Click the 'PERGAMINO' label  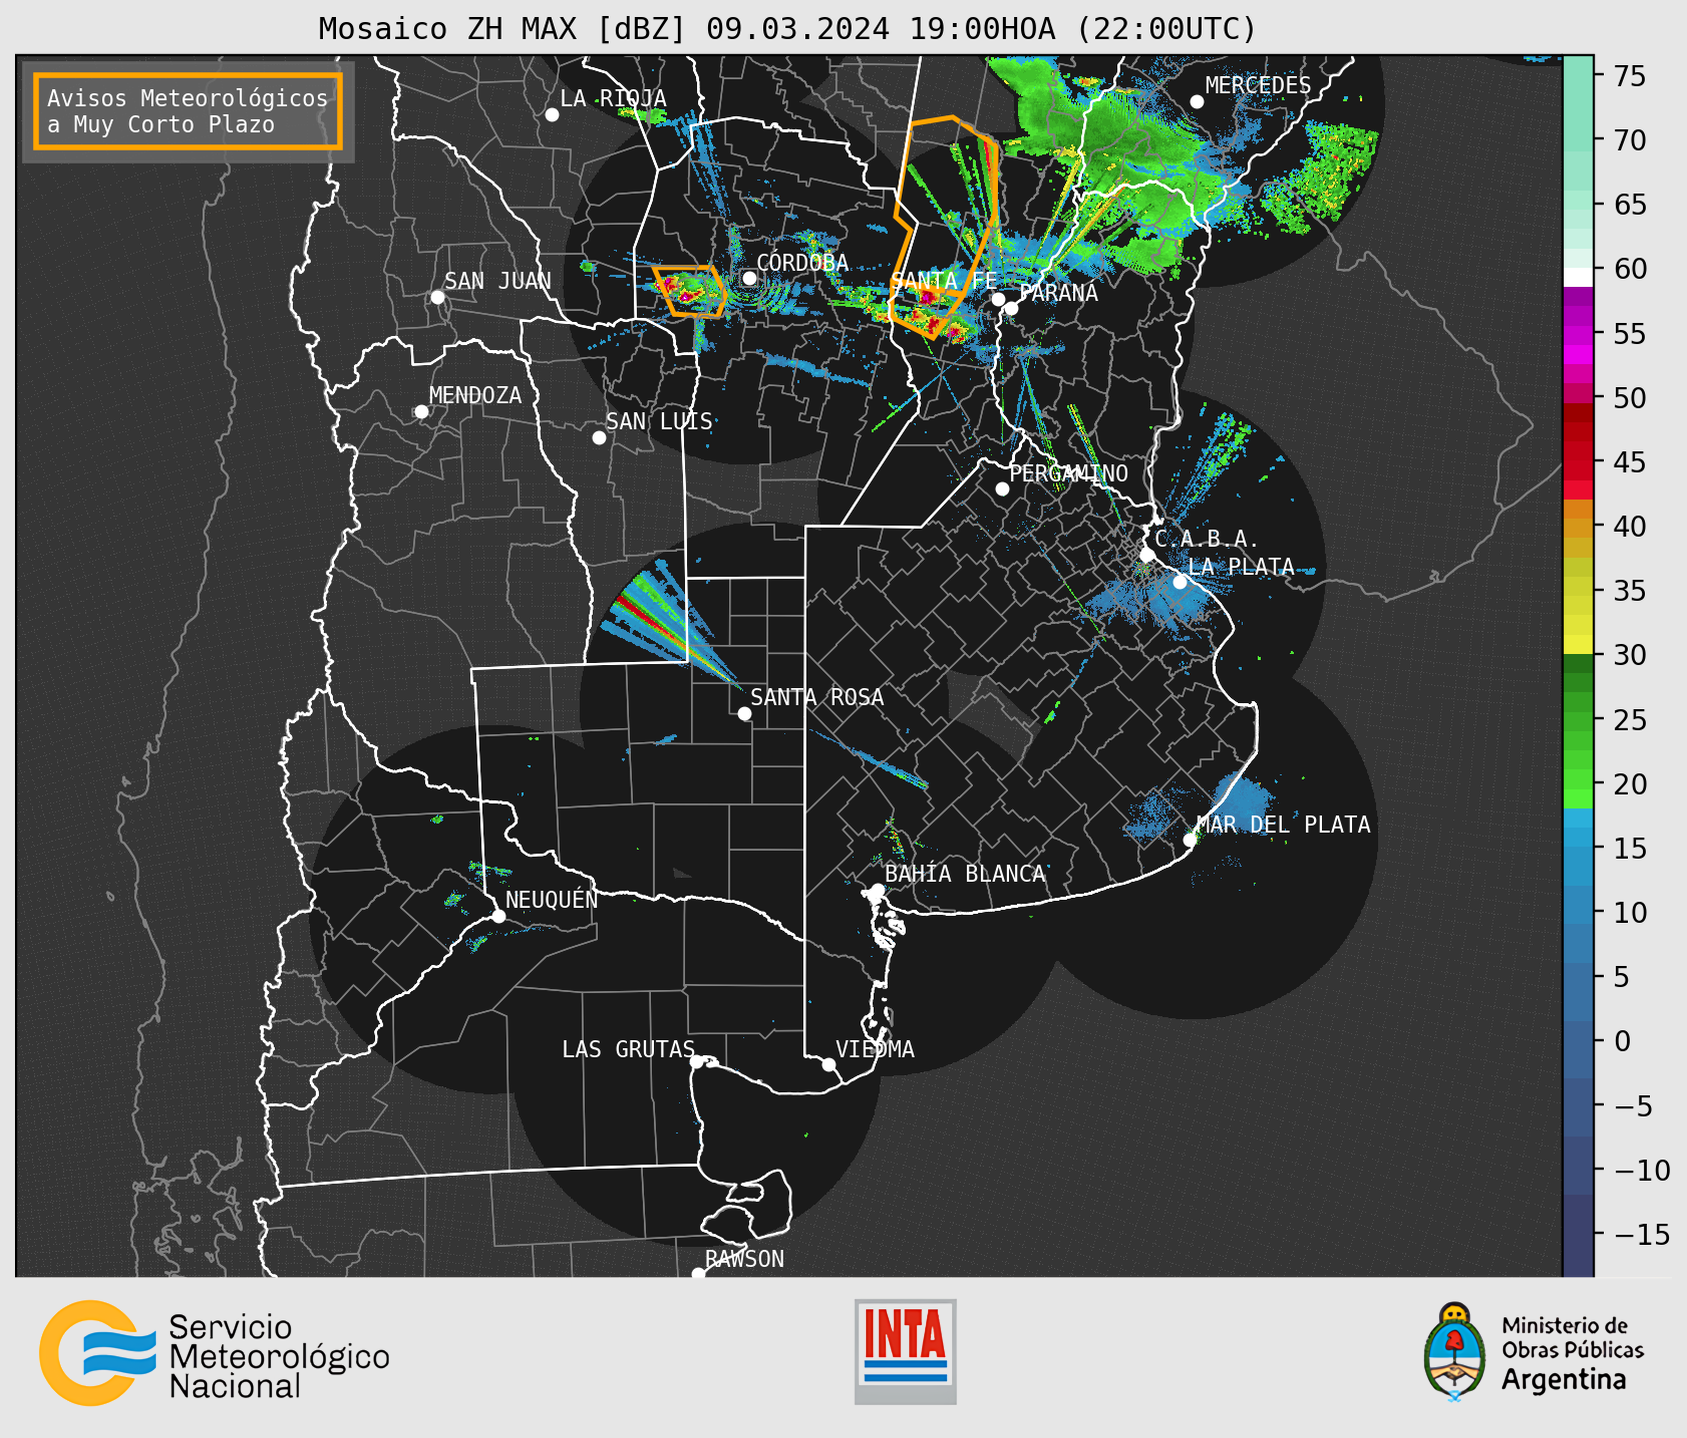(1069, 473)
